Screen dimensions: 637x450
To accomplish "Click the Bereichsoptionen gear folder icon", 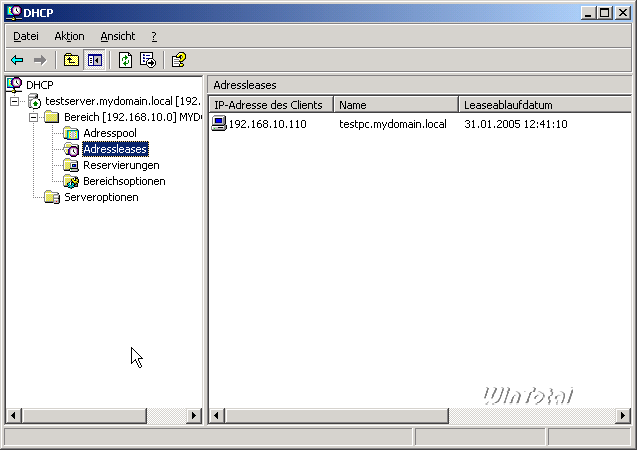I will tap(71, 182).
